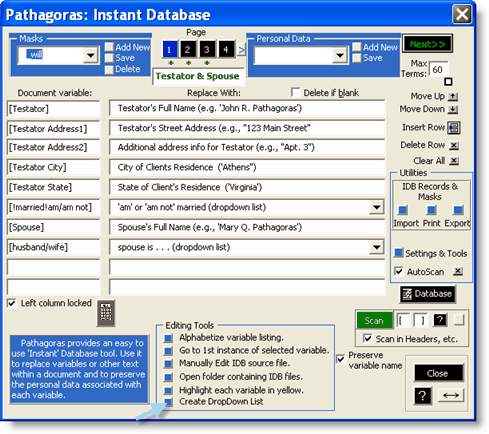489x434 pixels.
Task: Switch to page 3 tab
Action: point(207,50)
